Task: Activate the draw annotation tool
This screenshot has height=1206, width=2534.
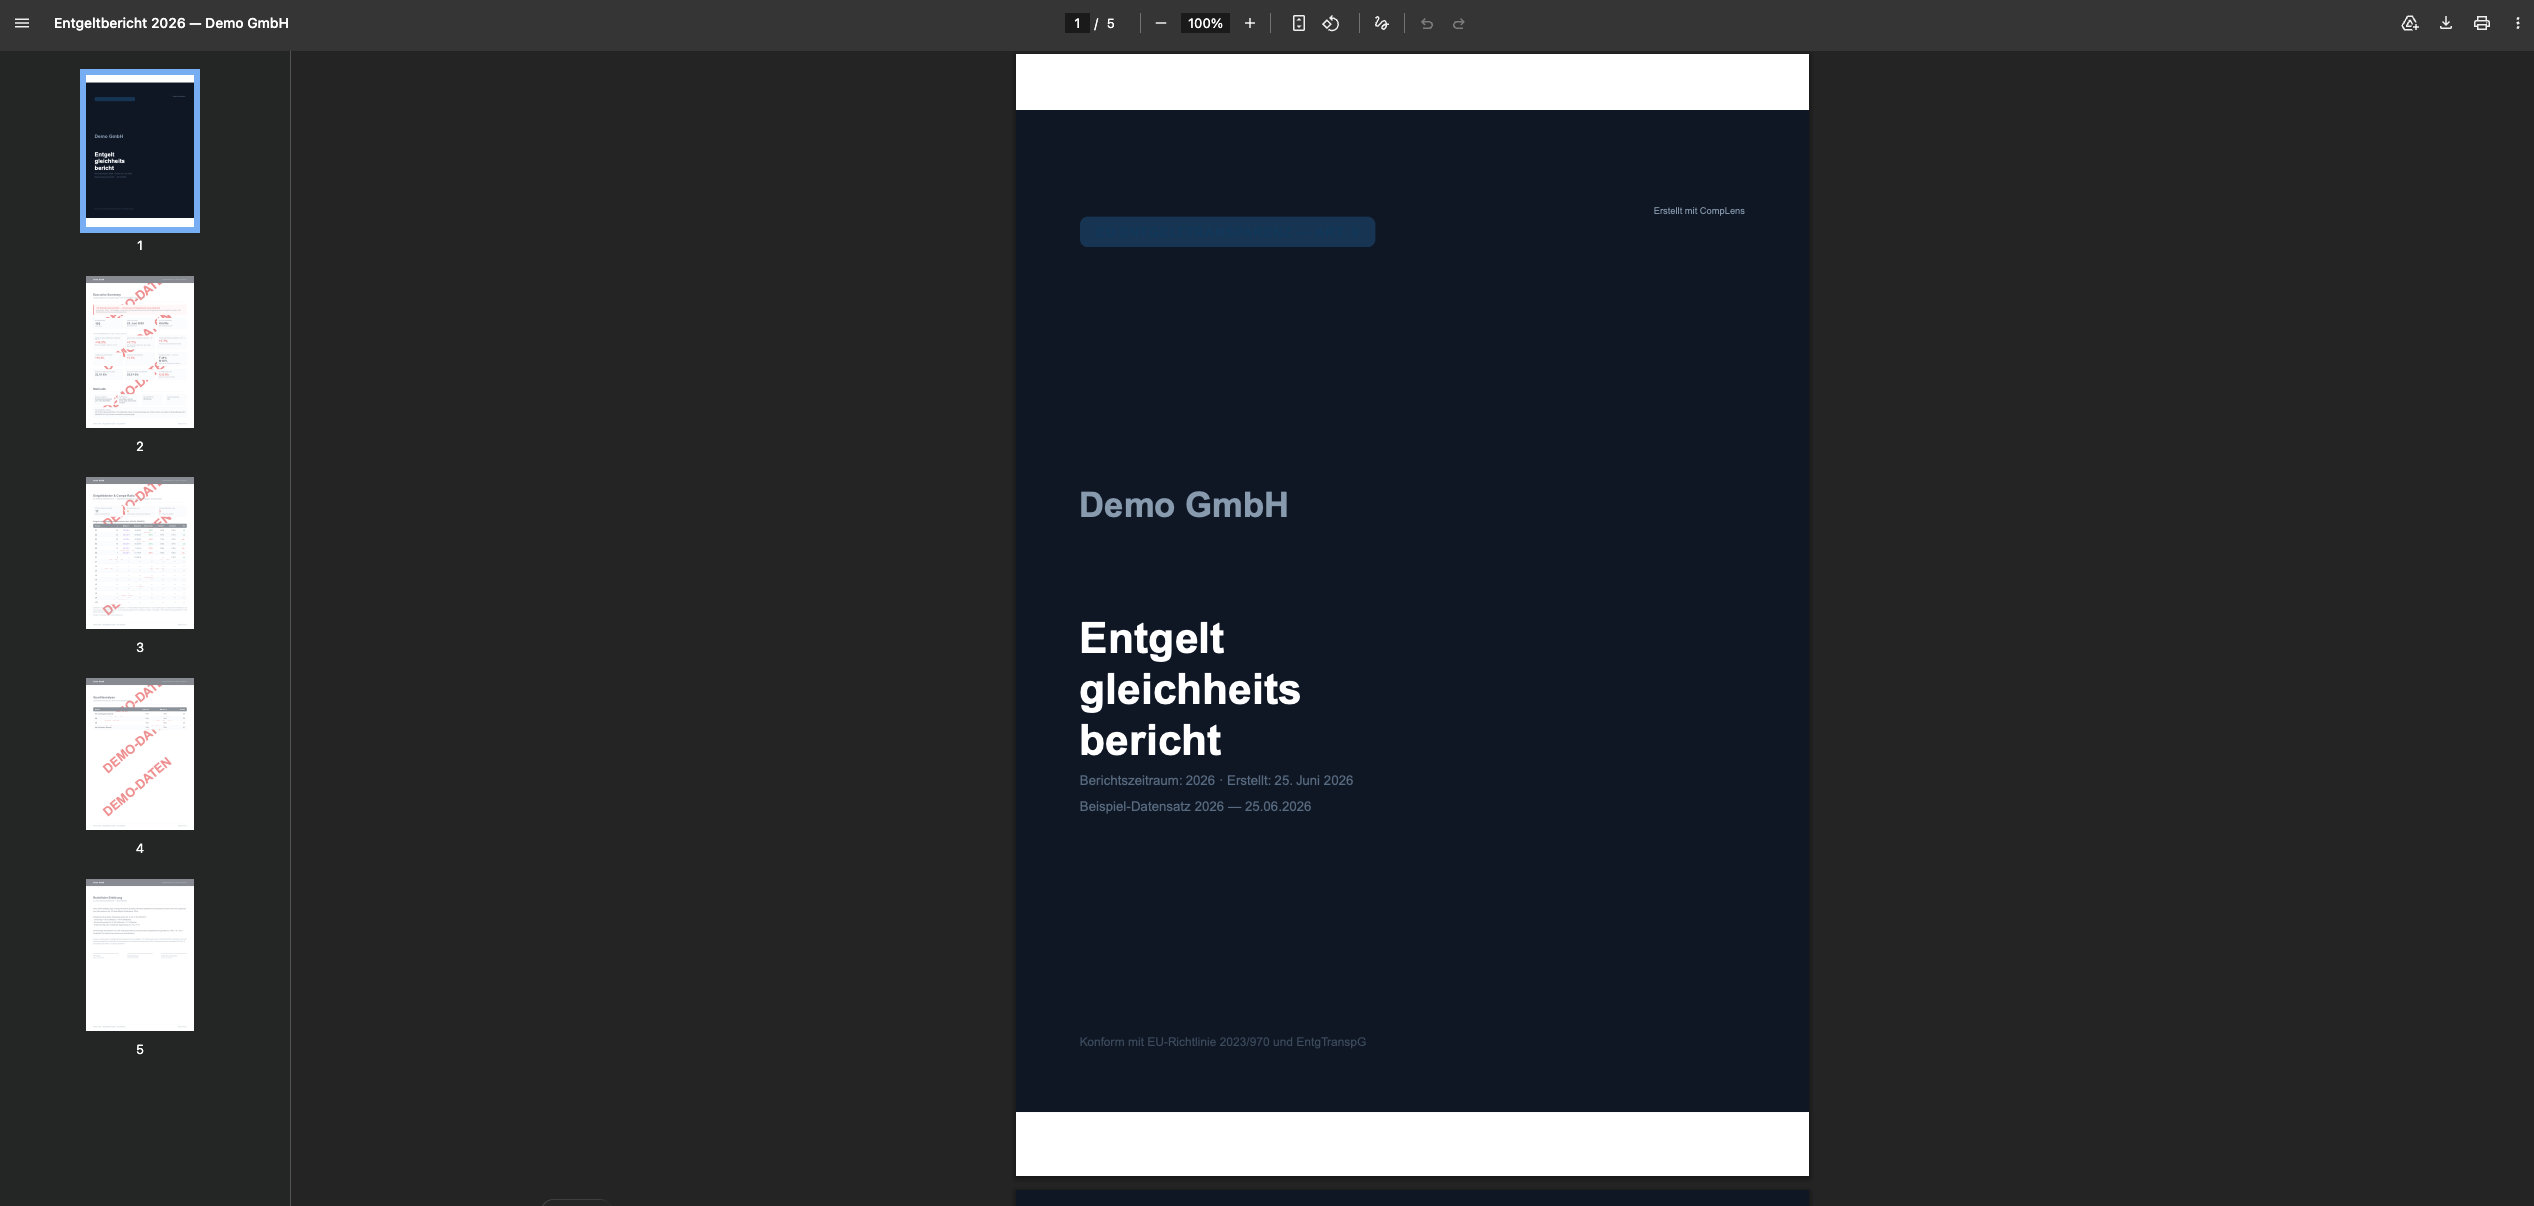Action: (1381, 23)
